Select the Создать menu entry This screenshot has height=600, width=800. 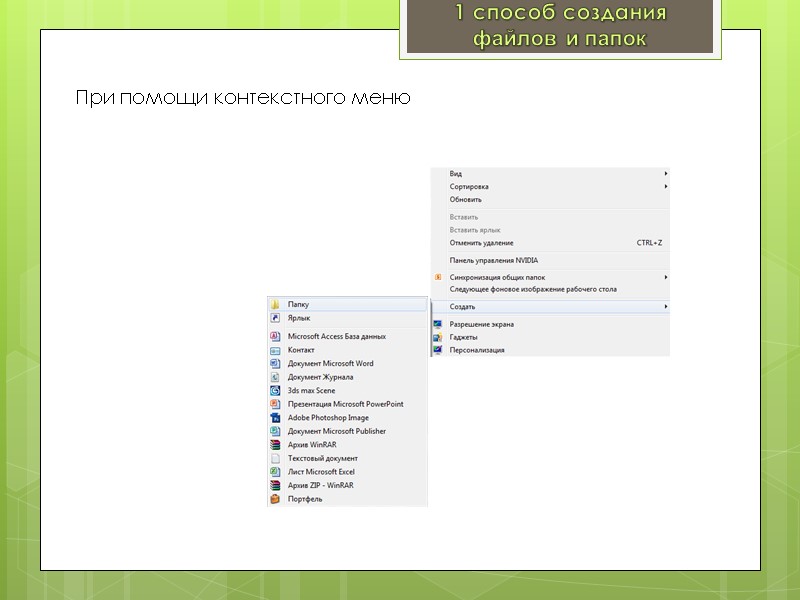click(550, 307)
